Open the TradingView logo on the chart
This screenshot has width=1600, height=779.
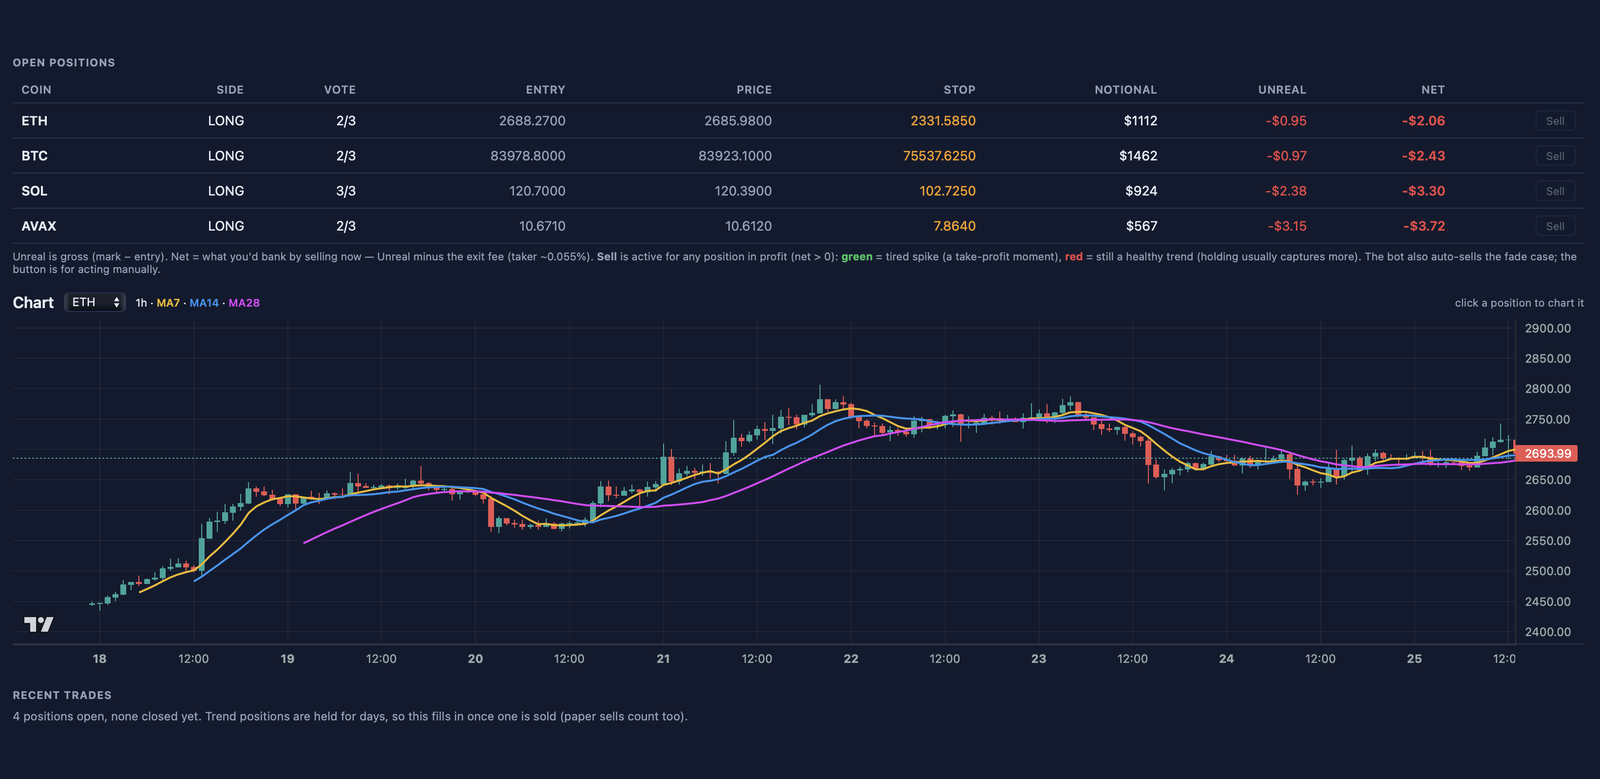(x=38, y=624)
